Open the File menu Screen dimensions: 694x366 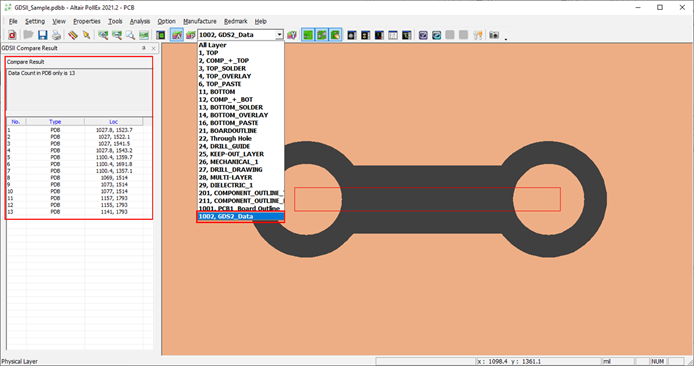pos(13,21)
